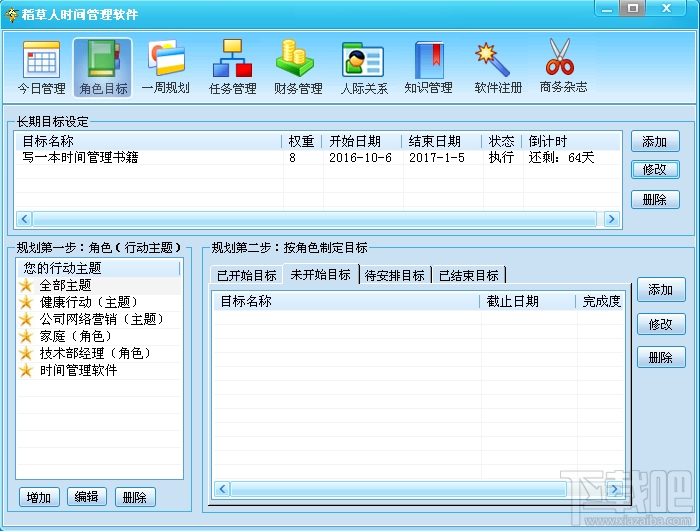Click star icon beside 全部主题
The height and width of the screenshot is (531, 700).
26,285
